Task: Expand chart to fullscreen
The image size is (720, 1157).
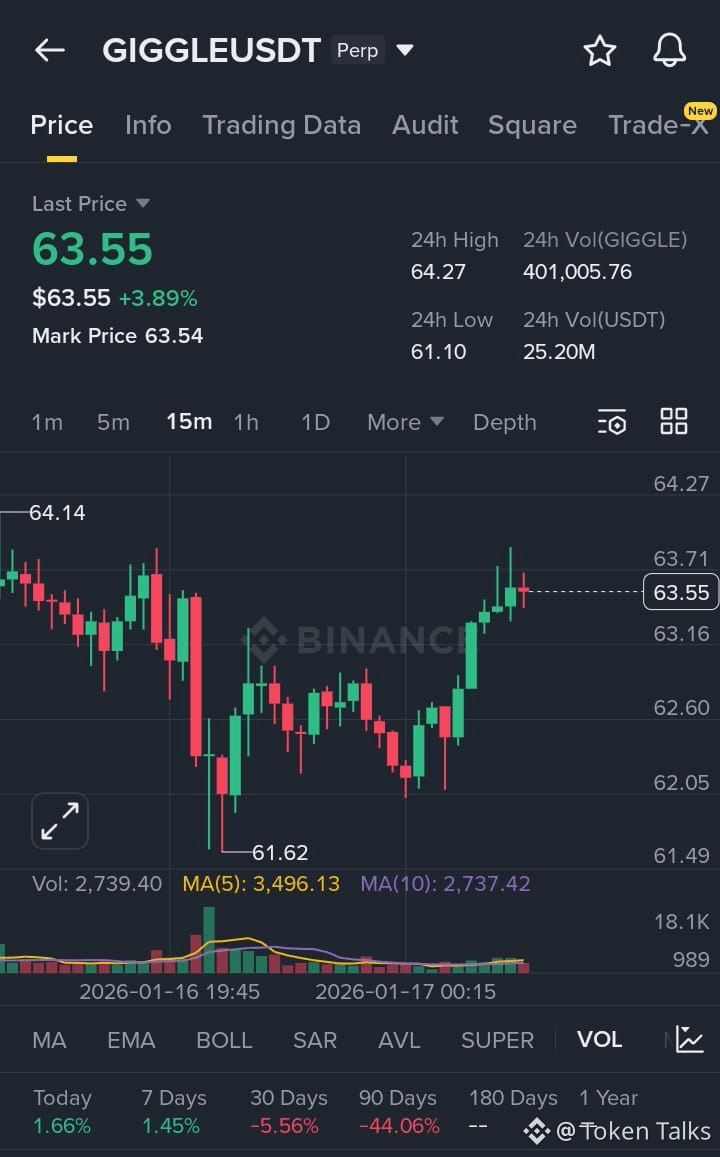Action: 60,821
